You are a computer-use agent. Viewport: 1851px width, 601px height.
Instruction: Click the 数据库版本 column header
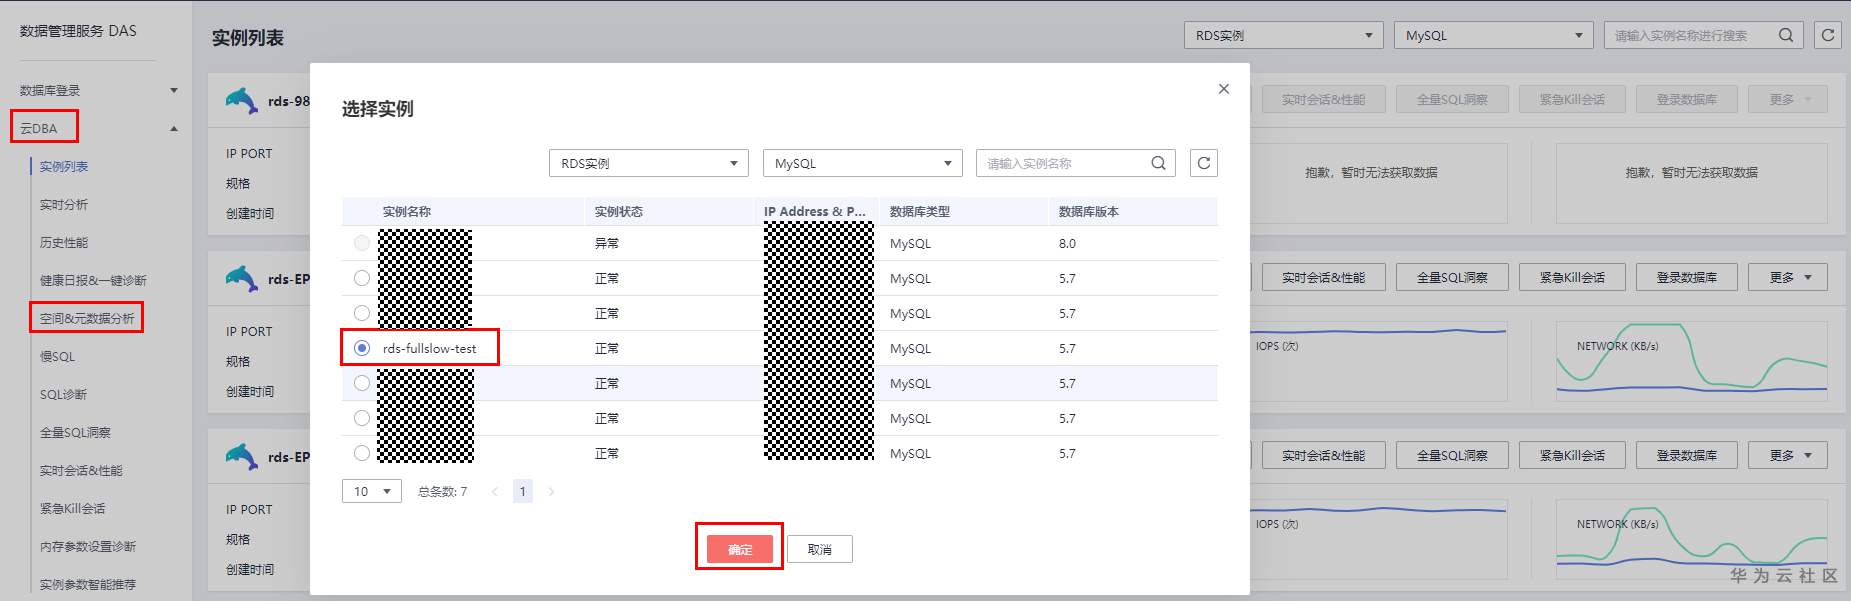point(1089,211)
